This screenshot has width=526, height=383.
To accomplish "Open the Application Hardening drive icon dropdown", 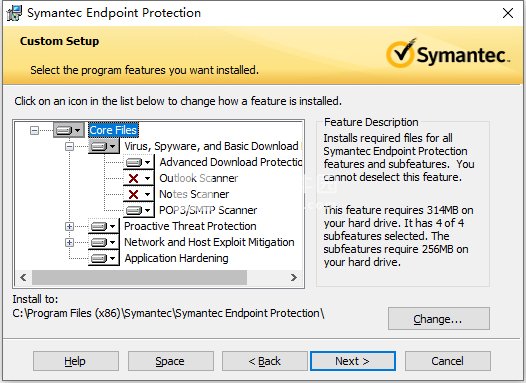I will pos(104,258).
